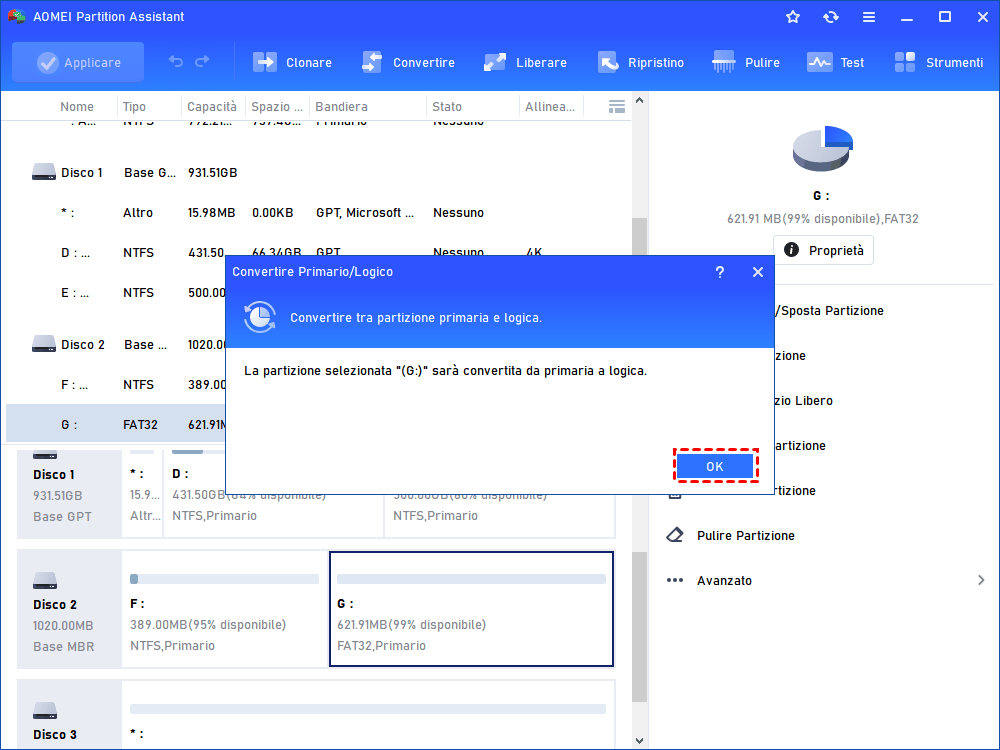Select the Disco 2 block in disk map
Image resolution: width=1000 pixels, height=750 pixels.
[69, 610]
